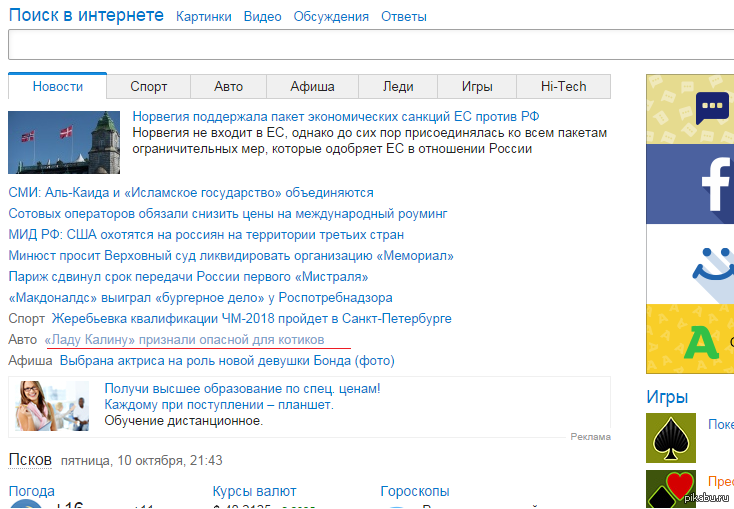Open the hearts card game icon
This screenshot has height=509, width=734.
click(x=671, y=490)
